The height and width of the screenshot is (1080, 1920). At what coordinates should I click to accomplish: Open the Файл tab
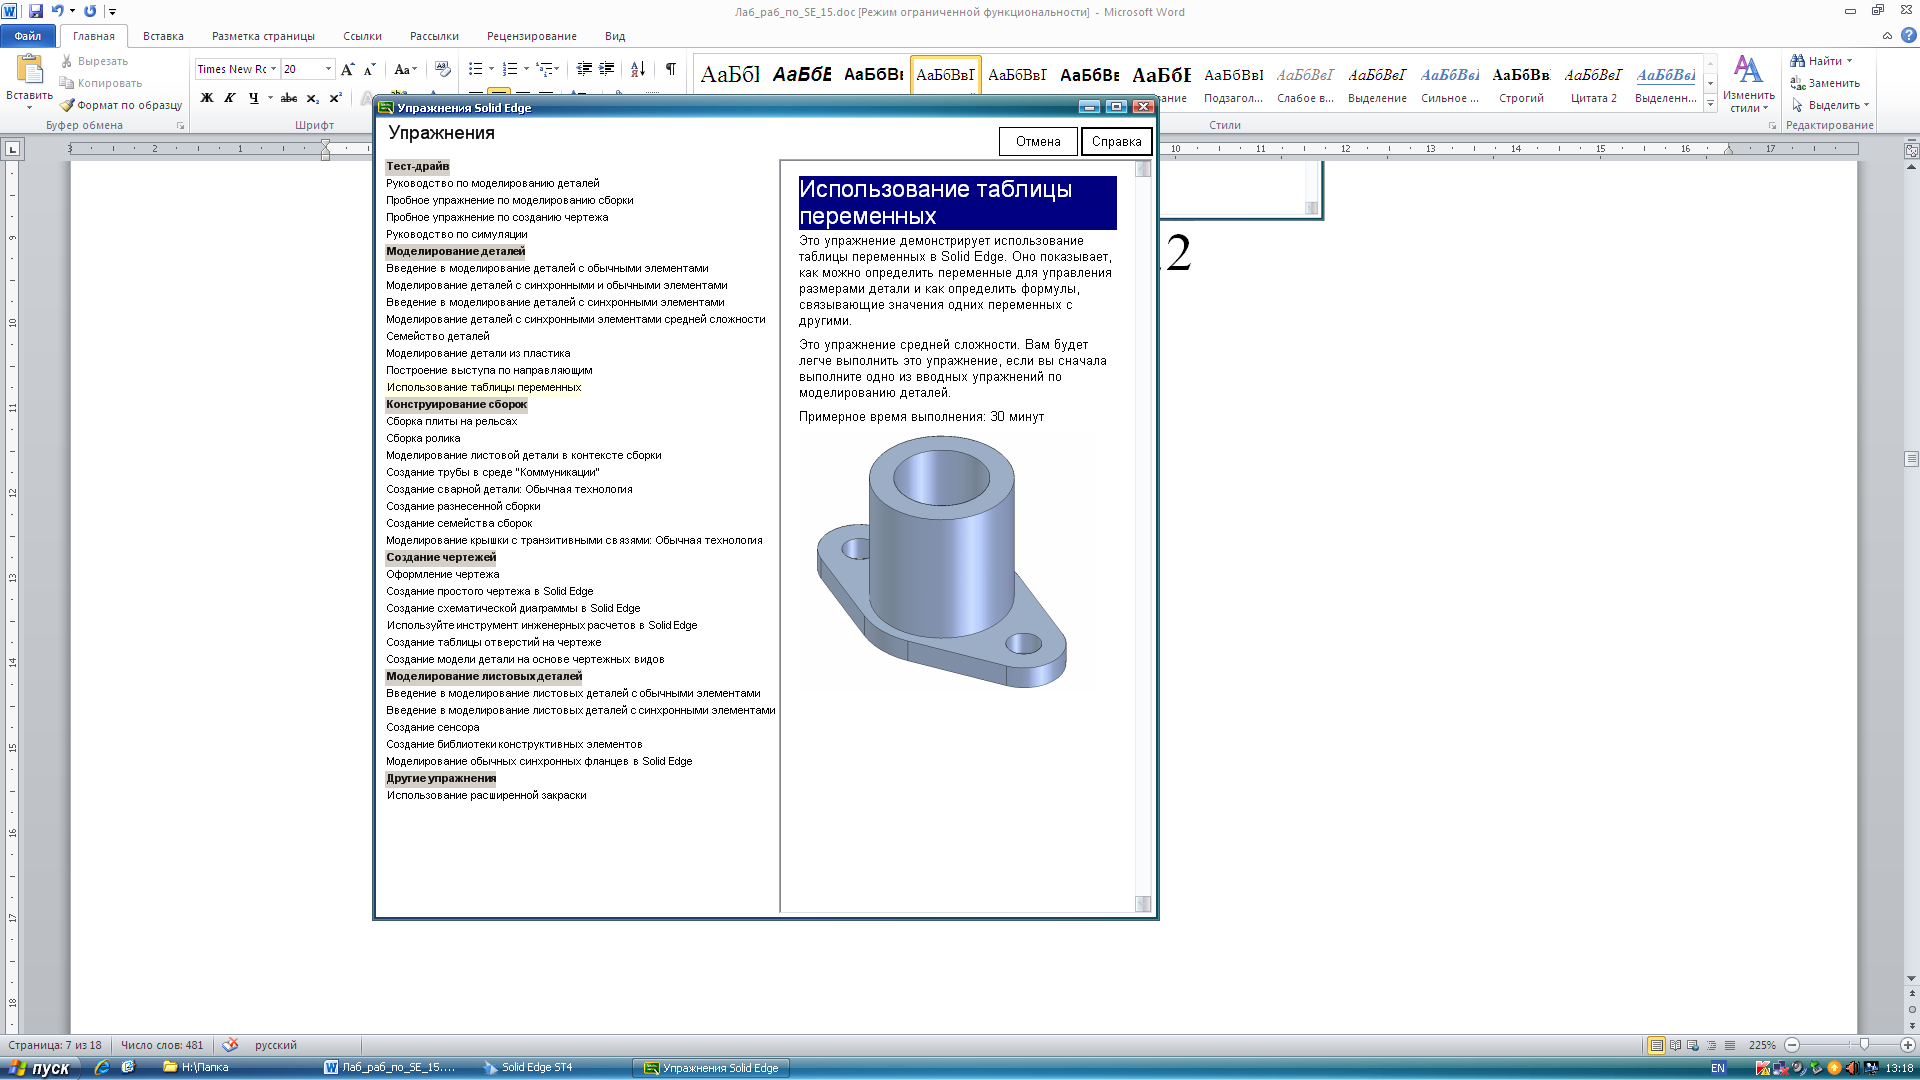28,36
